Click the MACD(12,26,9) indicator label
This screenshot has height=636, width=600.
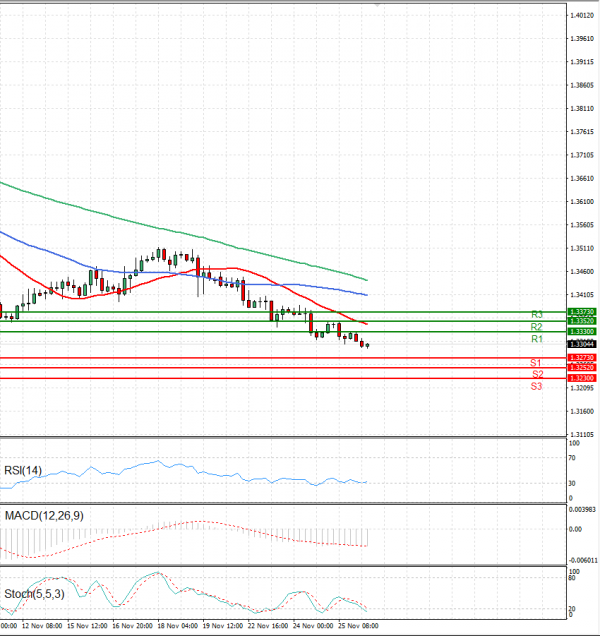tap(43, 515)
